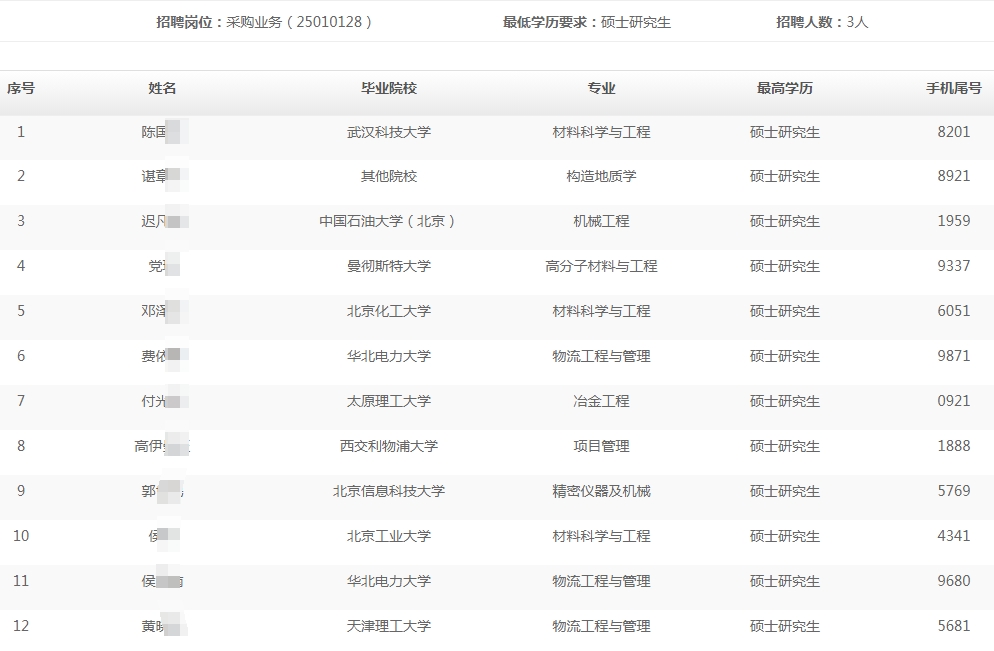The image size is (994, 651).
Task: Click 中国石油大学（北京）in the table
Action: (x=389, y=221)
